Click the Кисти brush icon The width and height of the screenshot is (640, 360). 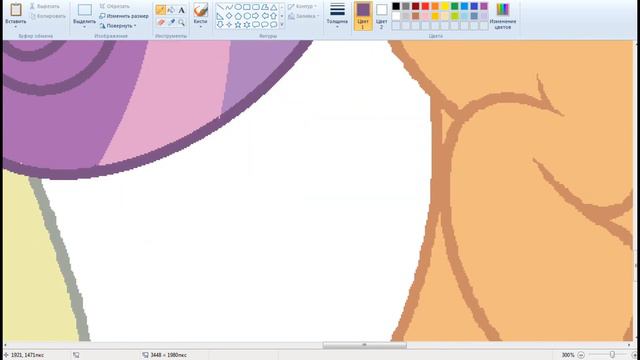(x=200, y=9)
